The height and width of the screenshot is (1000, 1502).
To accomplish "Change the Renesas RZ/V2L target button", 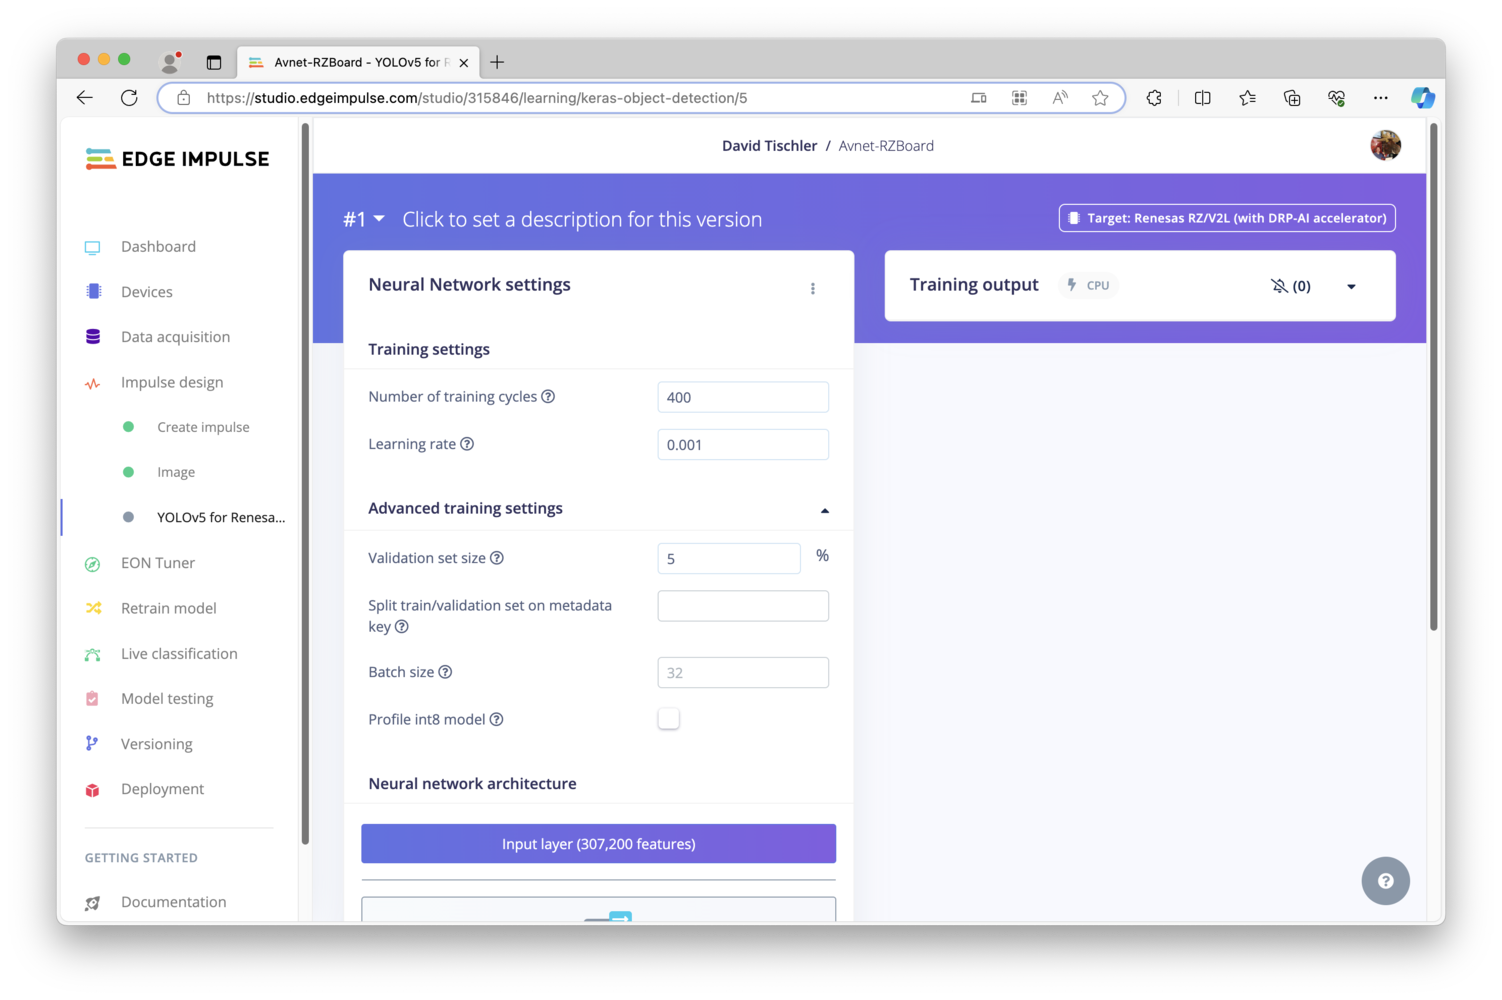I will (1227, 218).
